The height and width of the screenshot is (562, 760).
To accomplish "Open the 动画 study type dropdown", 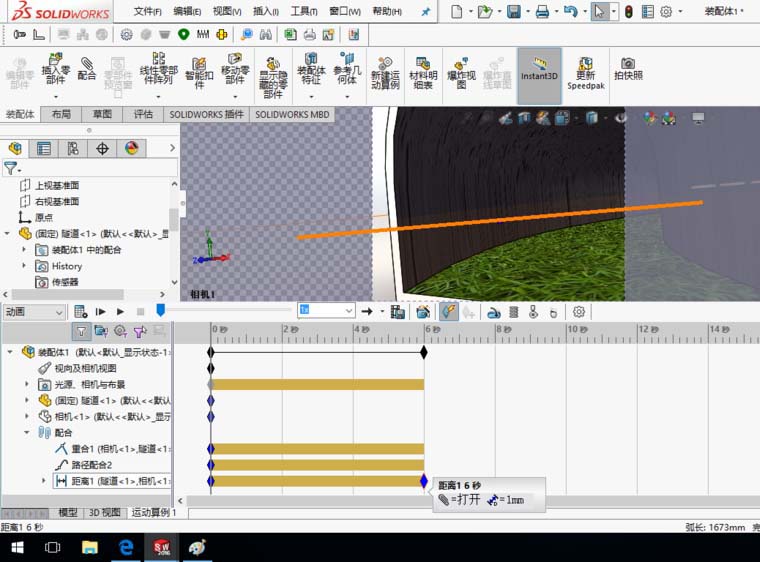I will click(x=35, y=312).
